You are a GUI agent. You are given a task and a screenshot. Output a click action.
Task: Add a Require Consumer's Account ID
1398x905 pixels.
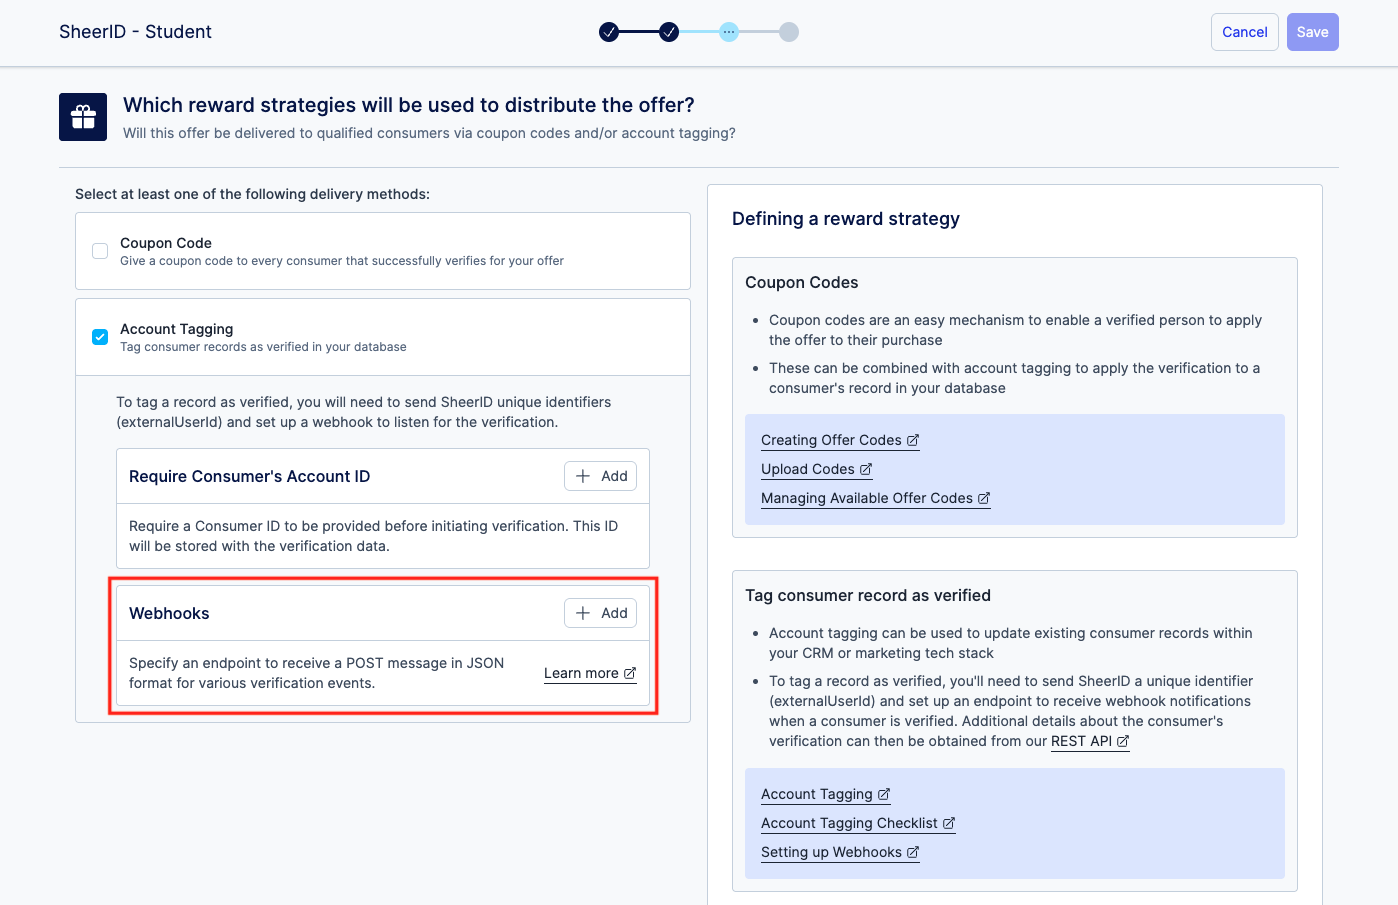[601, 476]
